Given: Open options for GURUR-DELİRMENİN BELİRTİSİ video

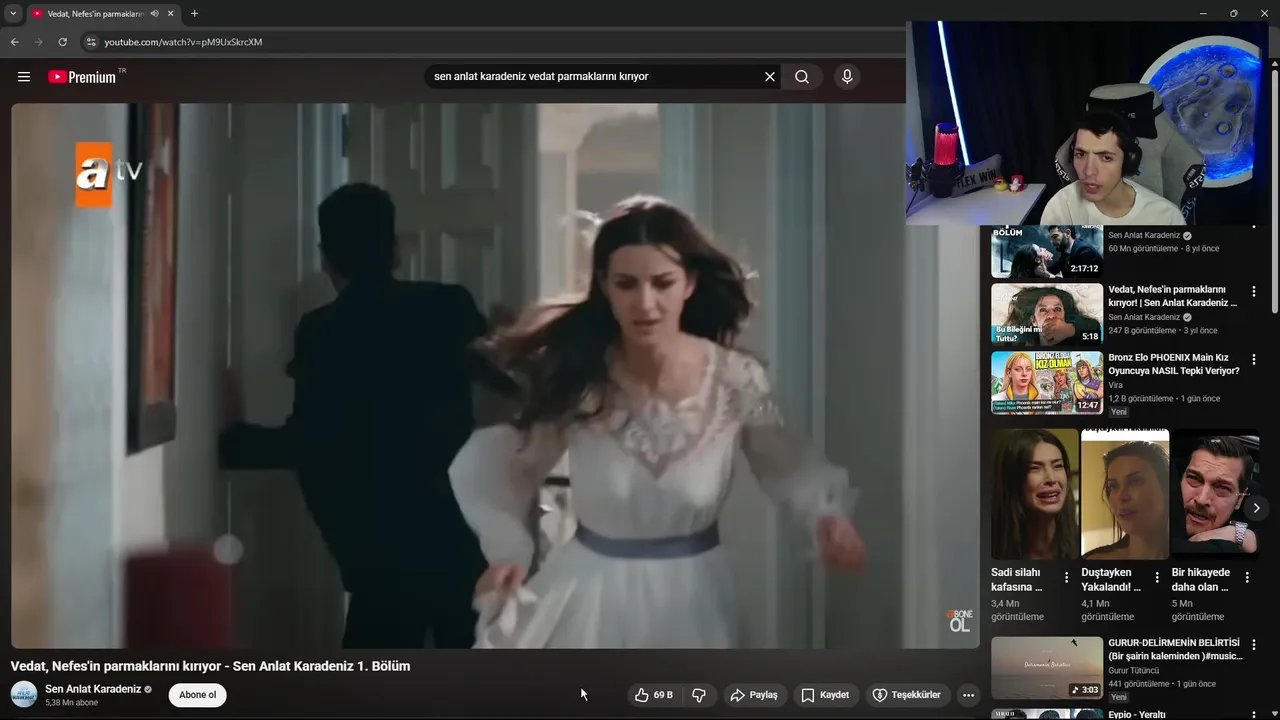Looking at the screenshot, I should [x=1253, y=645].
